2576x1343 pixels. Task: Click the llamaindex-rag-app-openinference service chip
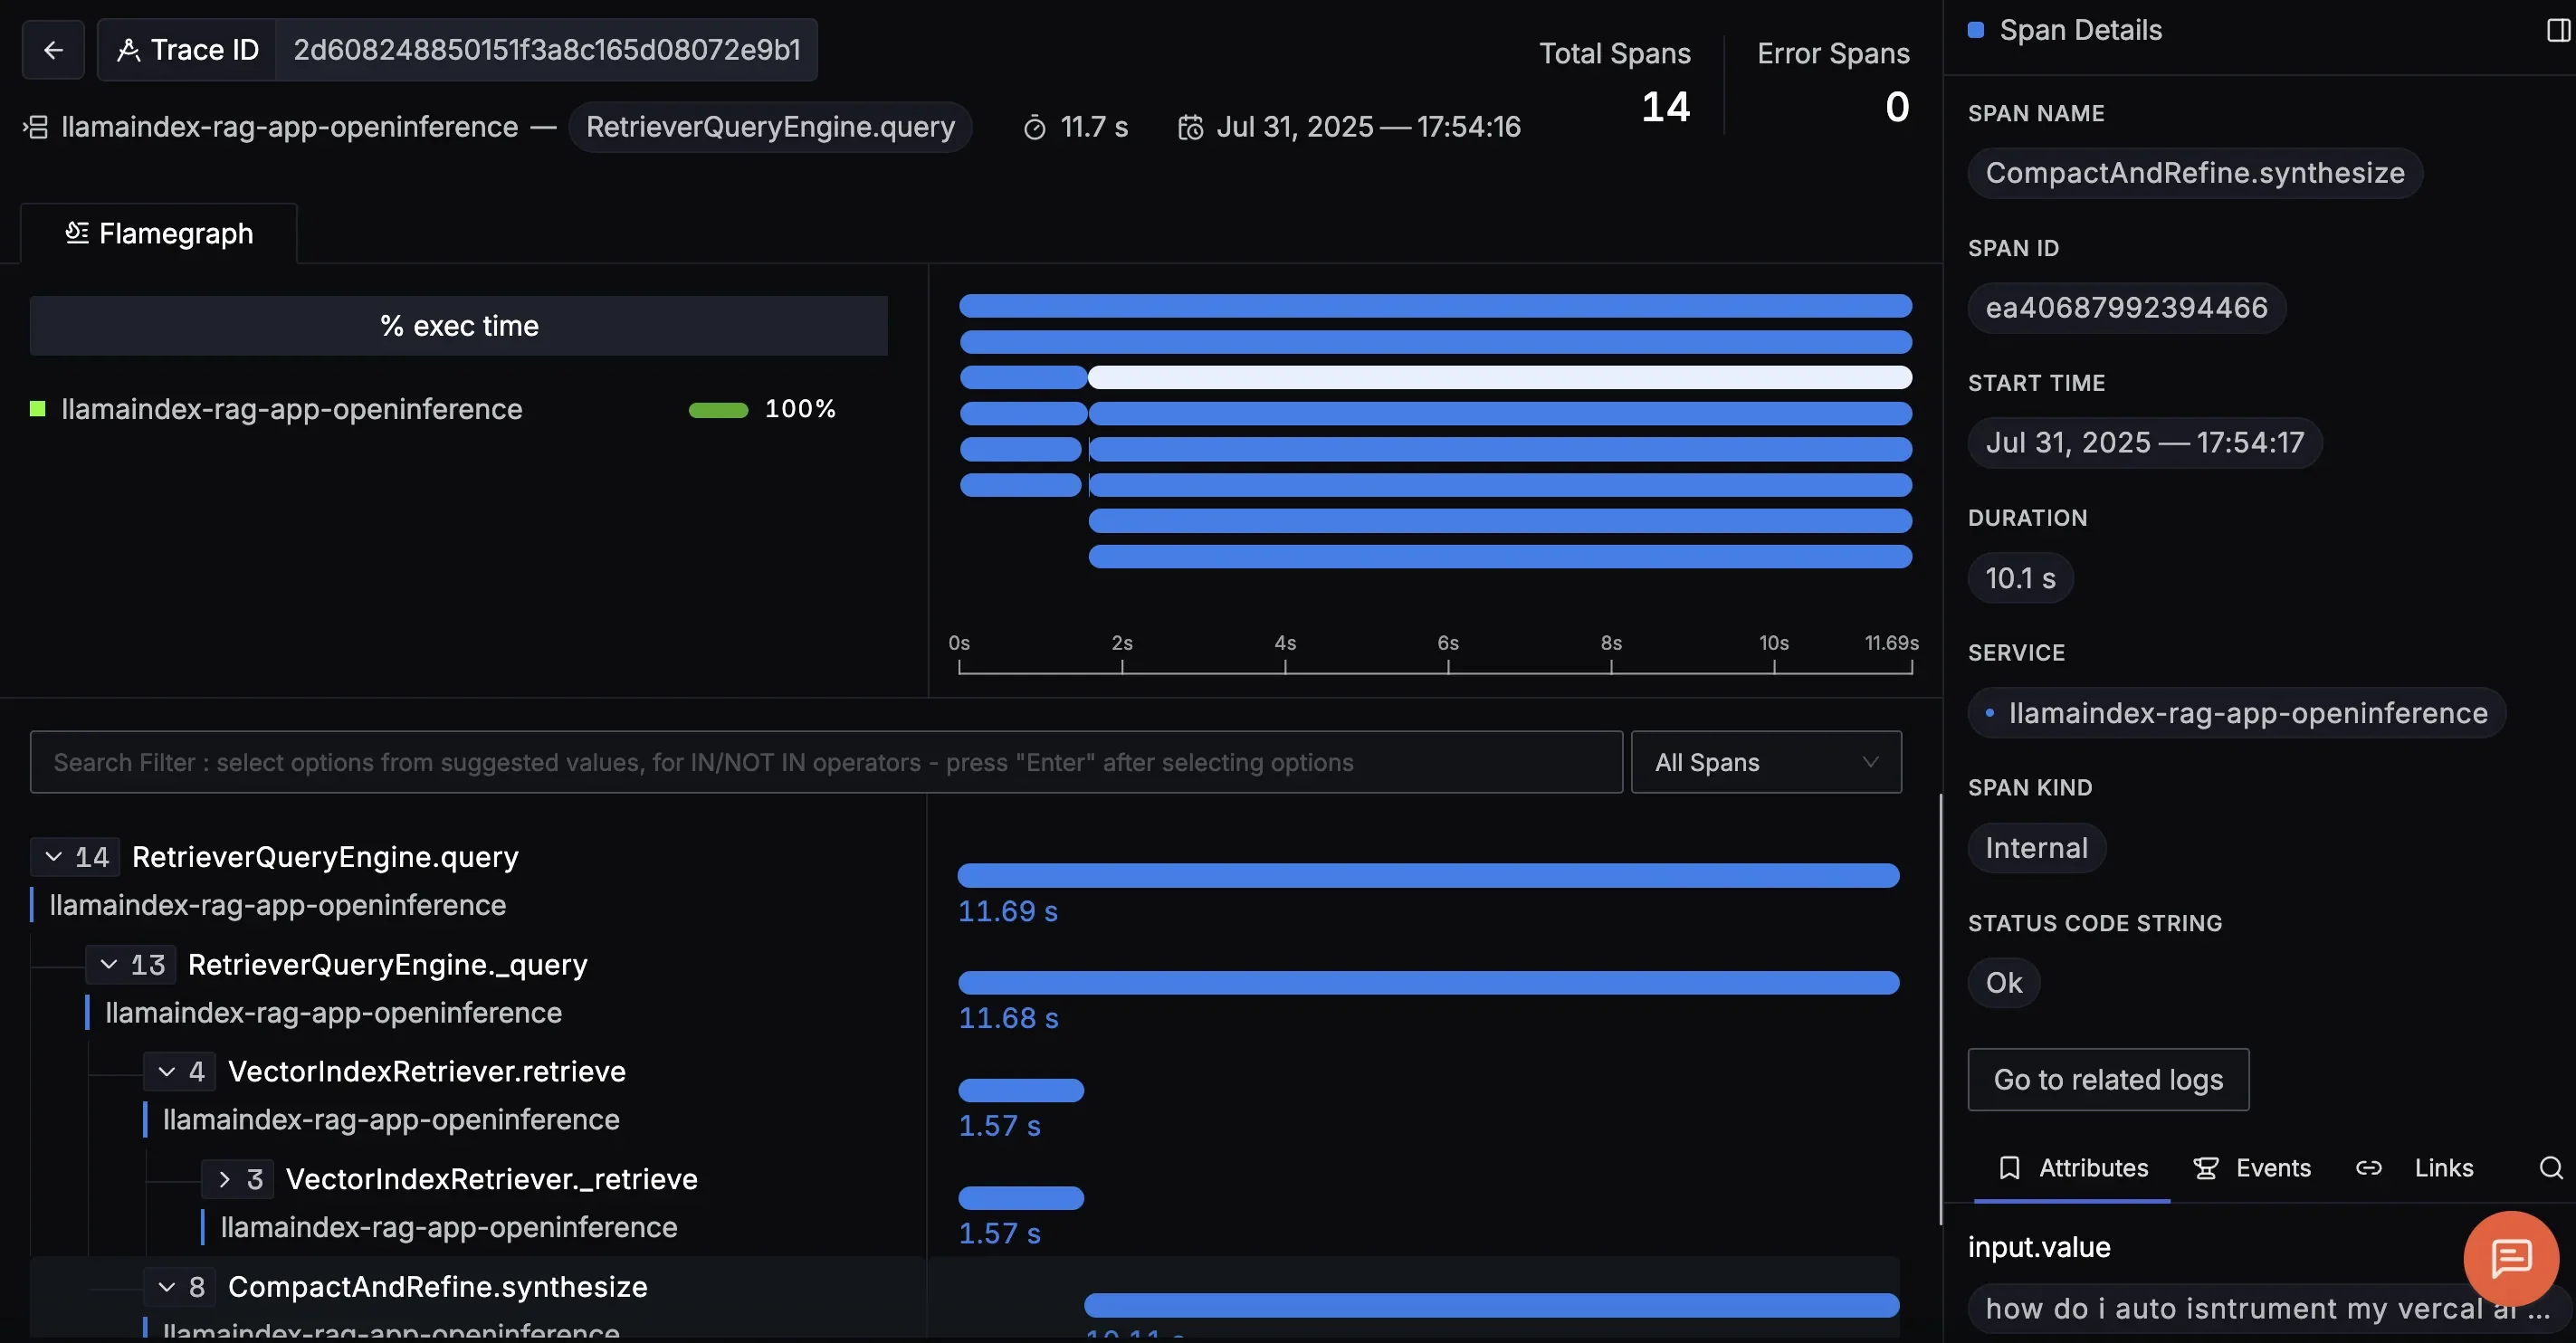[x=2237, y=713]
